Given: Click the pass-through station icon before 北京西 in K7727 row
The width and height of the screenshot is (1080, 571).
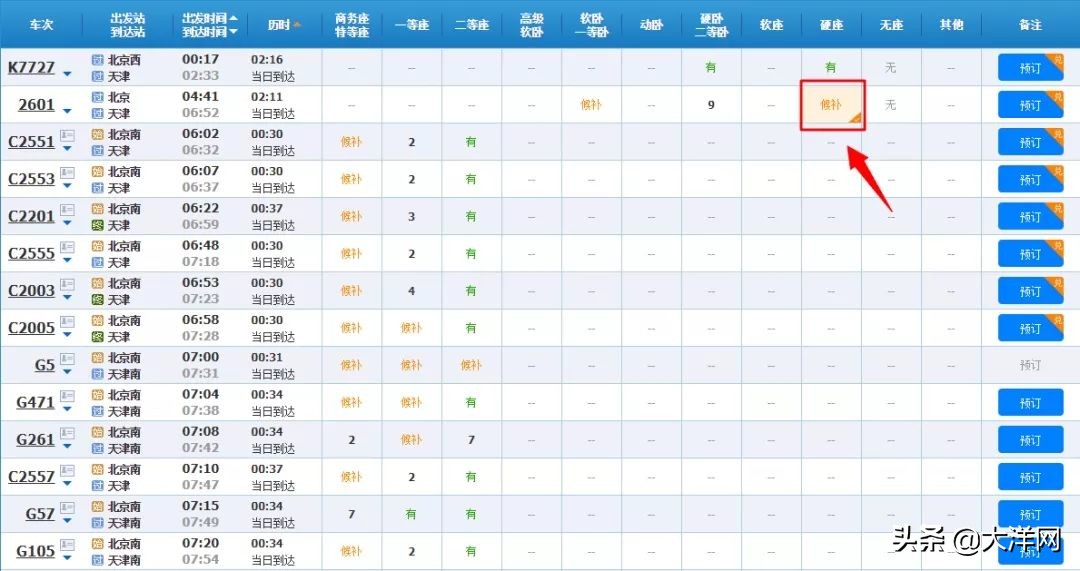Looking at the screenshot, I should 97,60.
